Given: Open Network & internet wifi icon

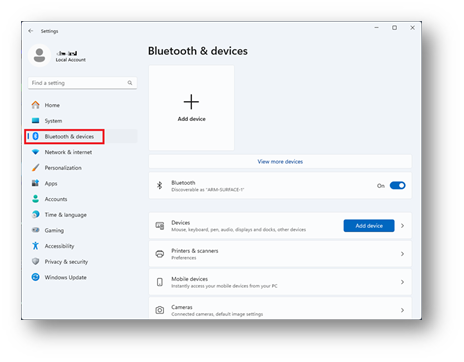Looking at the screenshot, I should 35,152.
